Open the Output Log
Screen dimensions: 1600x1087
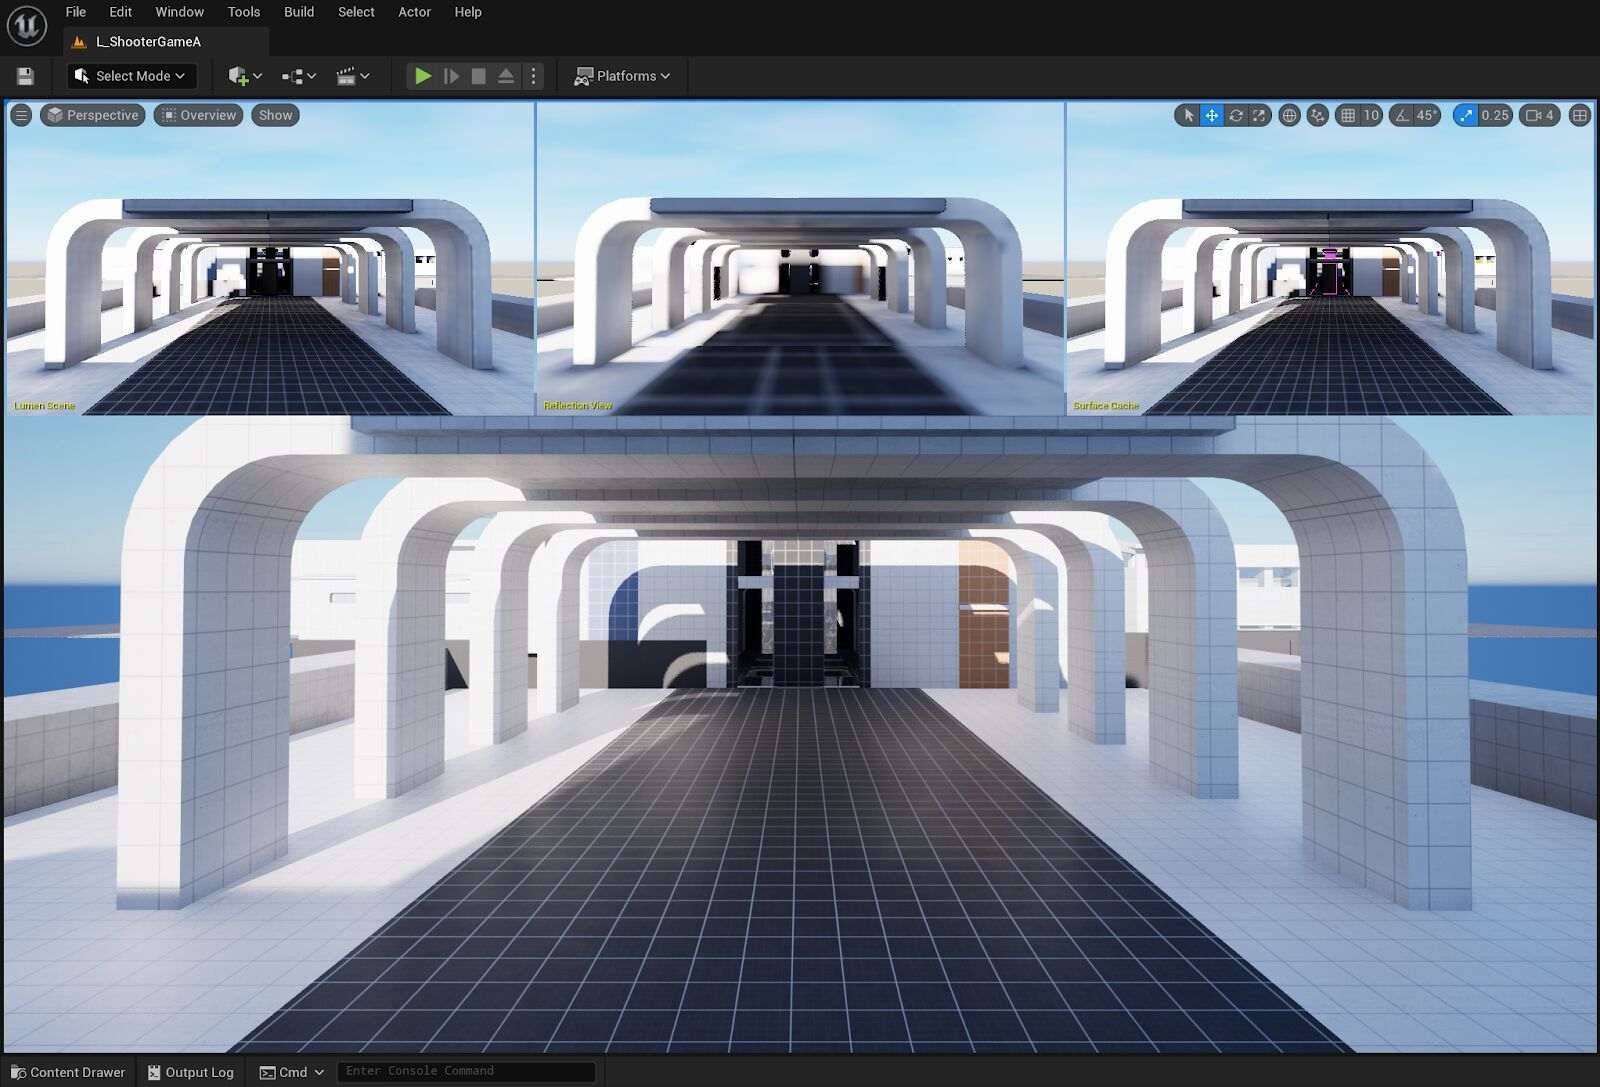coord(191,1072)
